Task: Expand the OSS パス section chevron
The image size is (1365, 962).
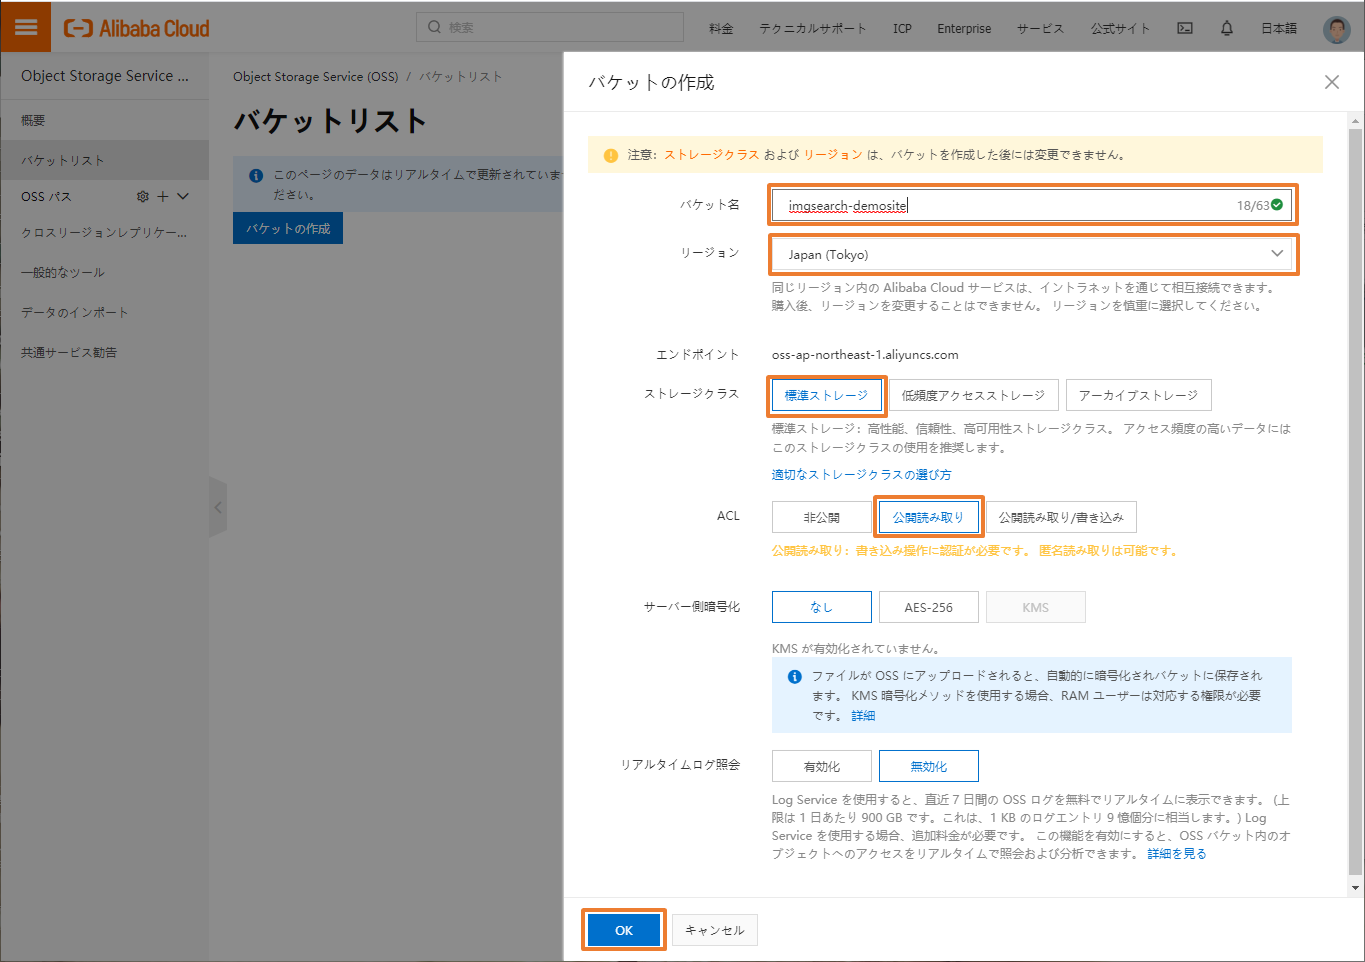Action: (x=183, y=197)
